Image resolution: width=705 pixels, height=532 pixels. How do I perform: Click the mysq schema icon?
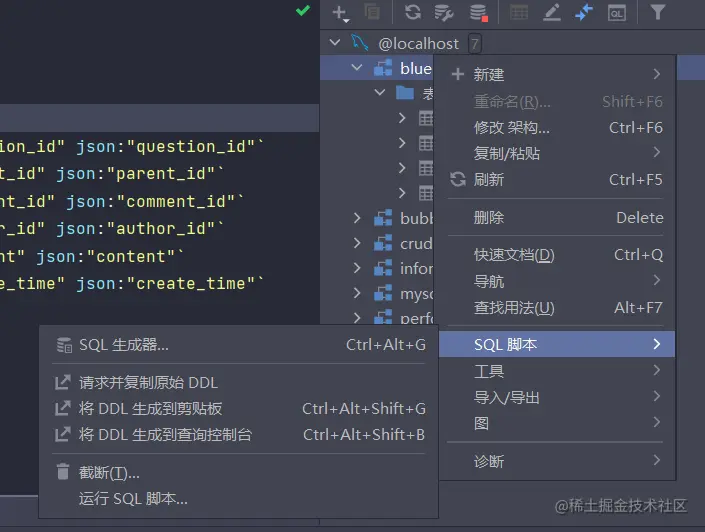pyautogui.click(x=383, y=294)
